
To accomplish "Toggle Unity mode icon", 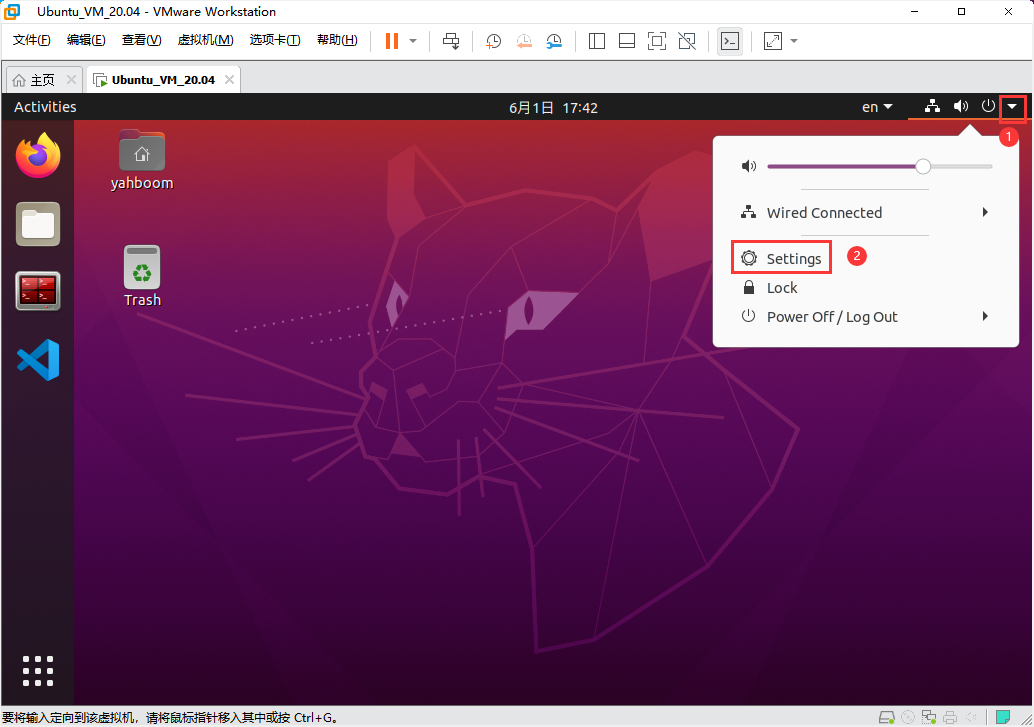I will click(687, 41).
